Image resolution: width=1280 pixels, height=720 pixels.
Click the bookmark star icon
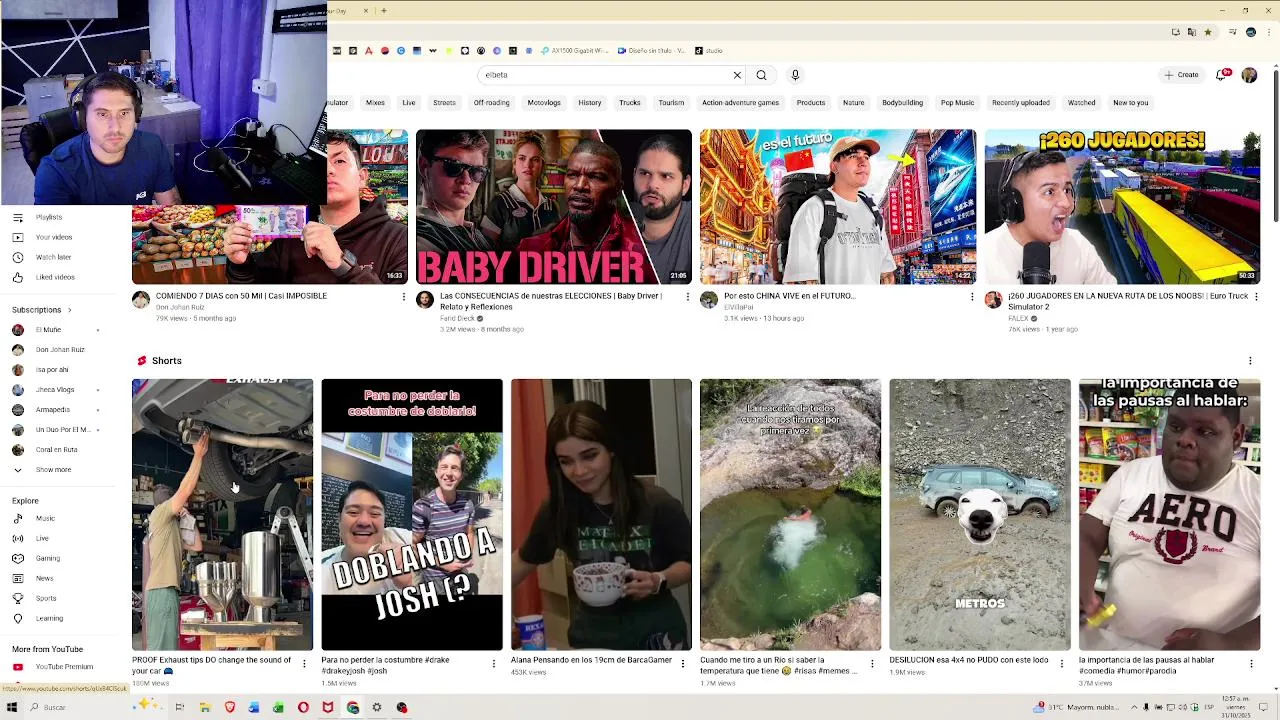click(x=1207, y=32)
